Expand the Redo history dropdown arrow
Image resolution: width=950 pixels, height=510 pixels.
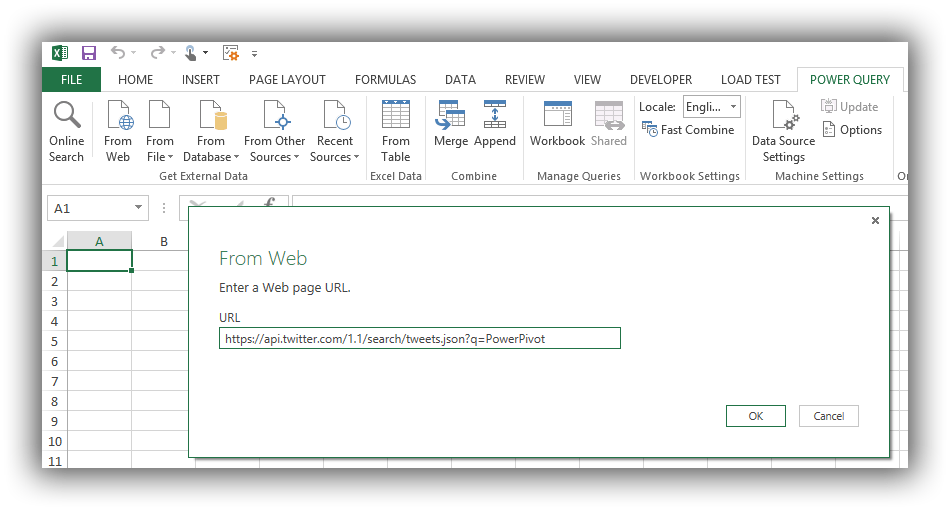(x=173, y=53)
